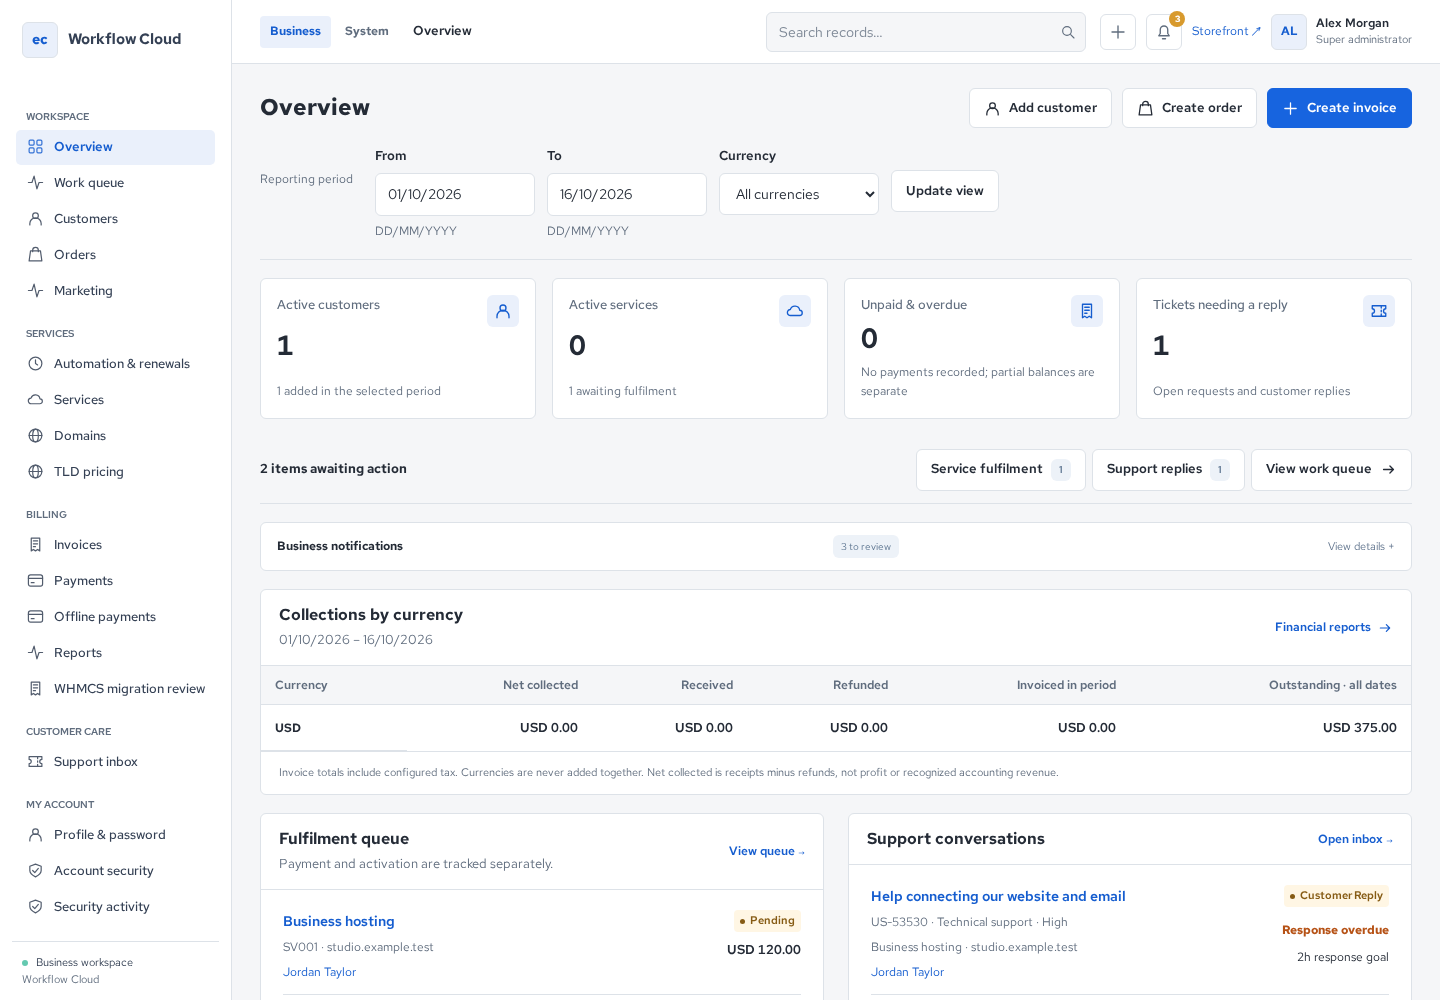Click the TLD pricing globe icon
The height and width of the screenshot is (1000, 1440).
(x=36, y=472)
